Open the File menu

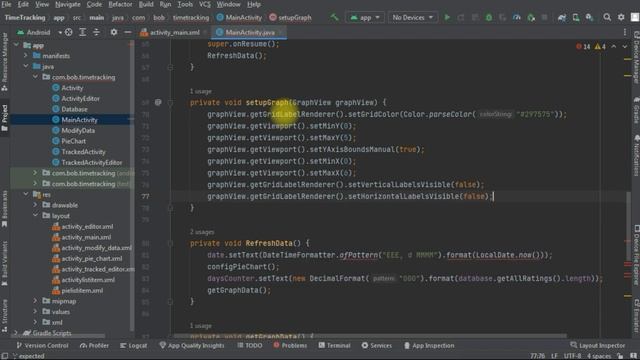pyautogui.click(x=6, y=4)
